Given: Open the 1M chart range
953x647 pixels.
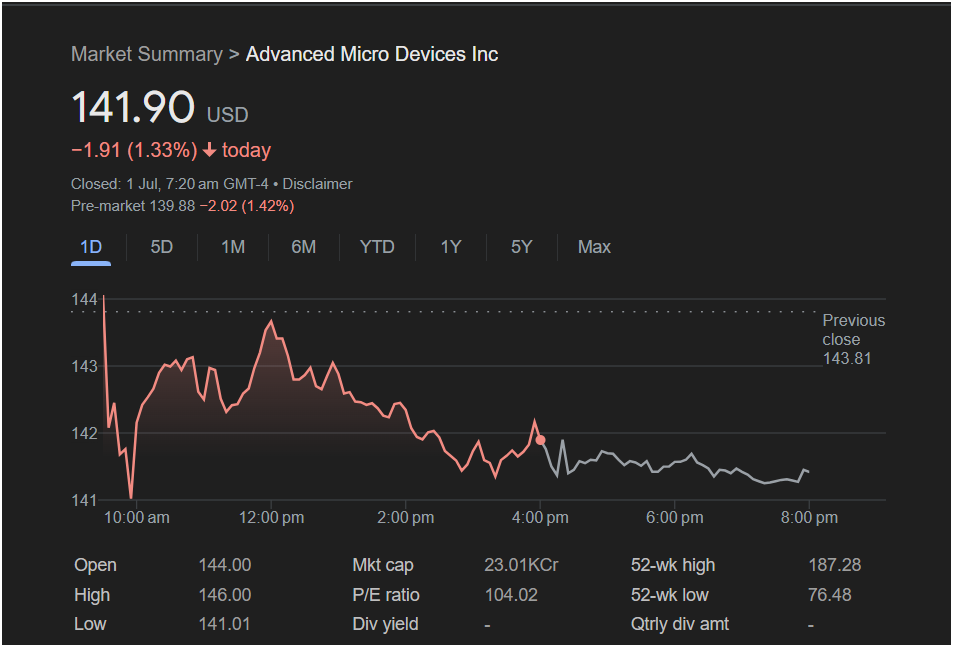Looking at the screenshot, I should [x=233, y=247].
